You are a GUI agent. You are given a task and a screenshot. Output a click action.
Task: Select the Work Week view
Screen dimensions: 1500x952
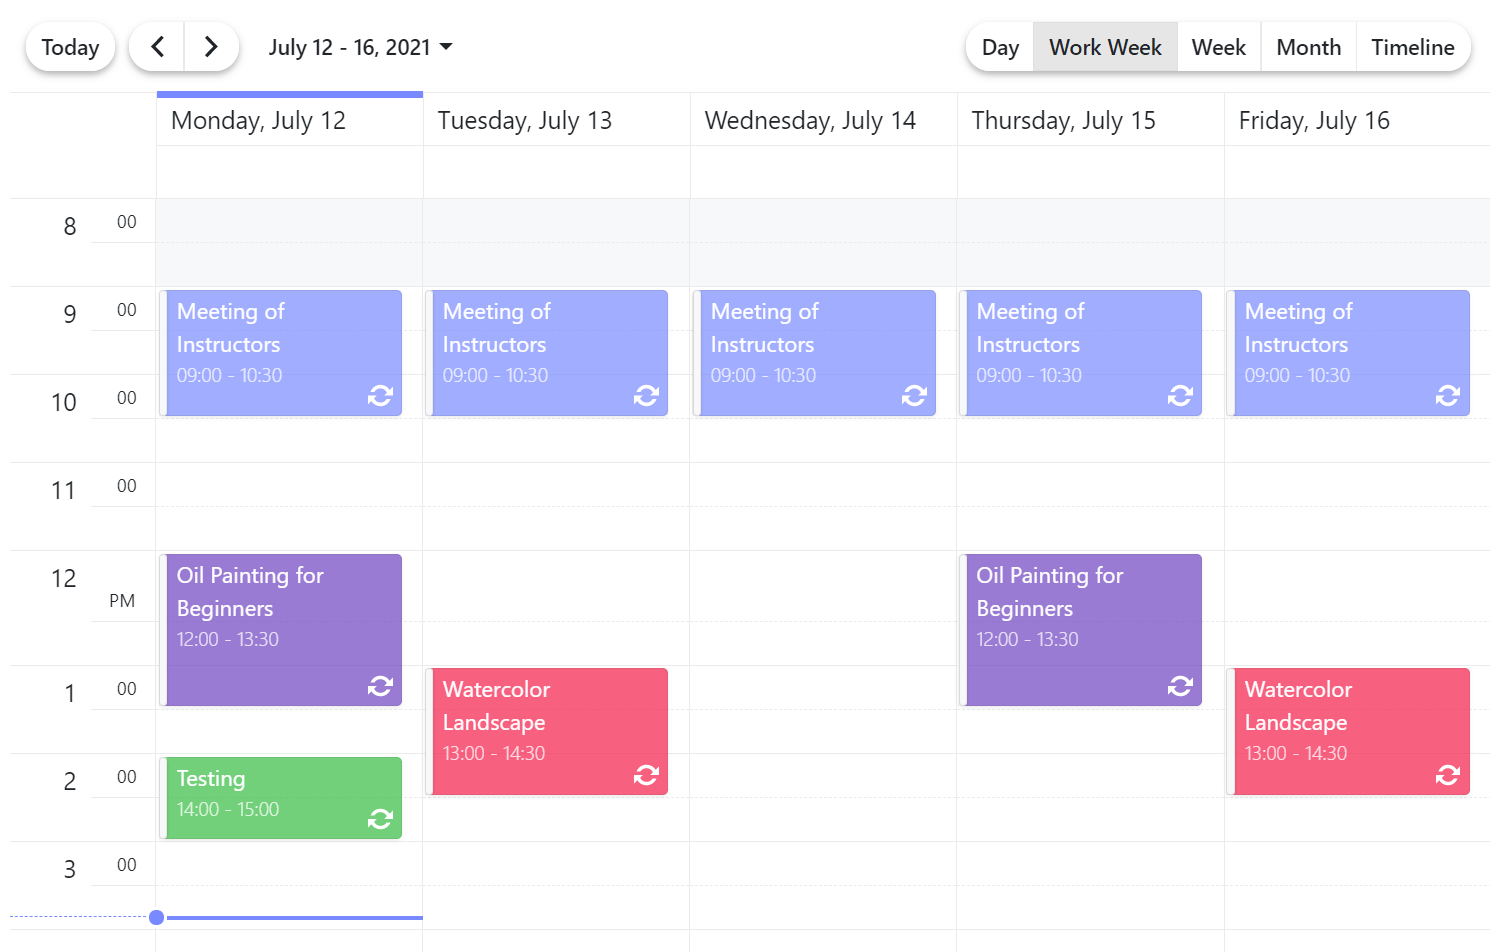point(1105,47)
